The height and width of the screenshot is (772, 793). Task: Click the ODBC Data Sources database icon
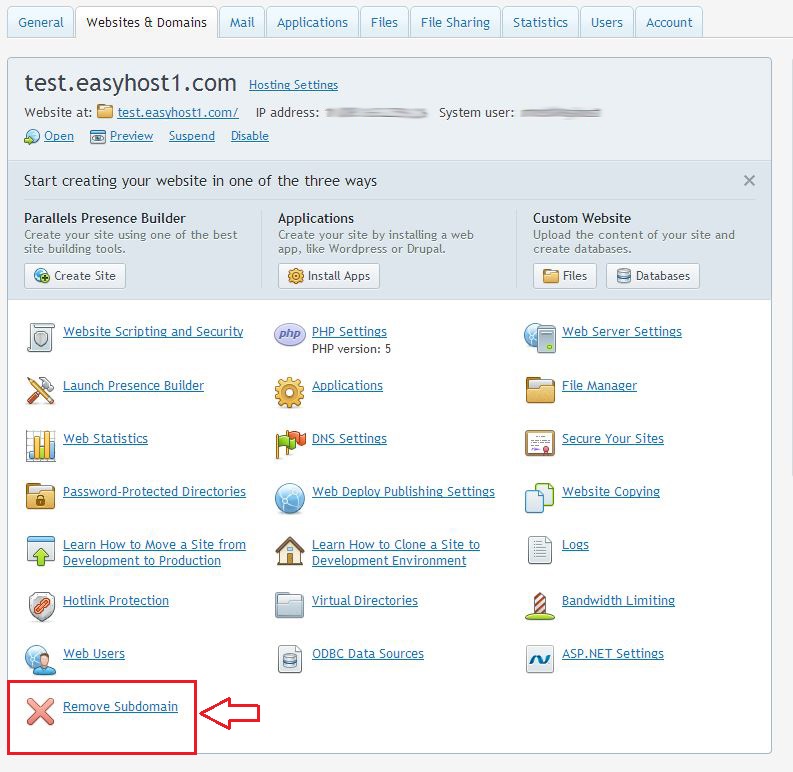point(290,659)
